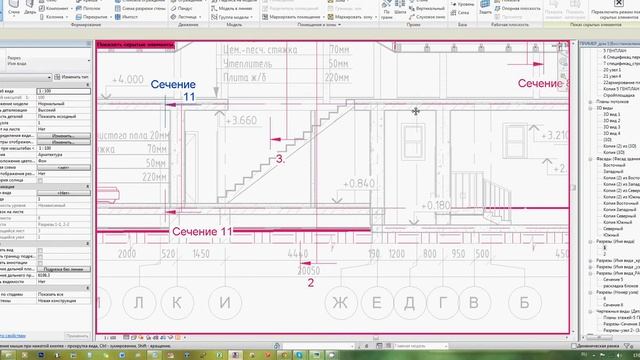
Task: Select the Шахта (shaft) opening tool
Action: [x=400, y=8]
